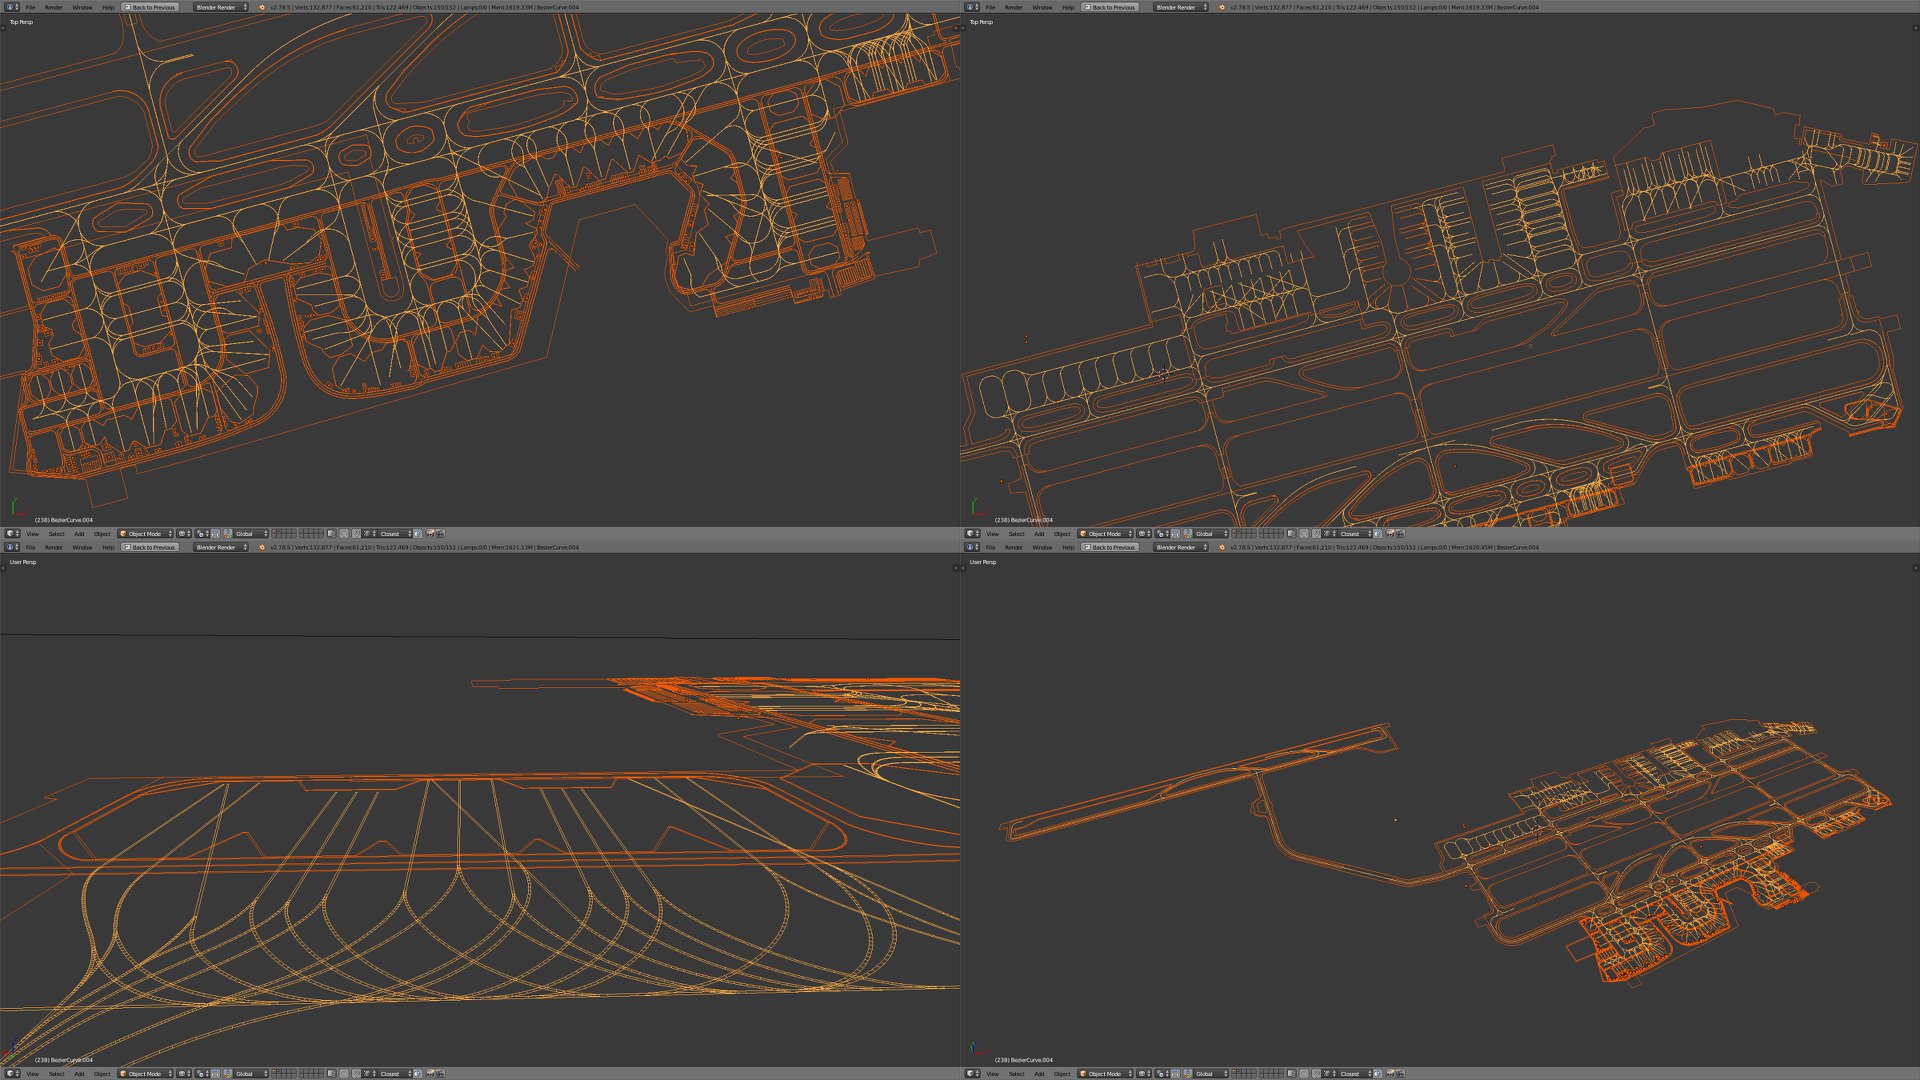Click the viewport shading selector in top-right 3D view
The image size is (1920, 1080).
[1143, 534]
